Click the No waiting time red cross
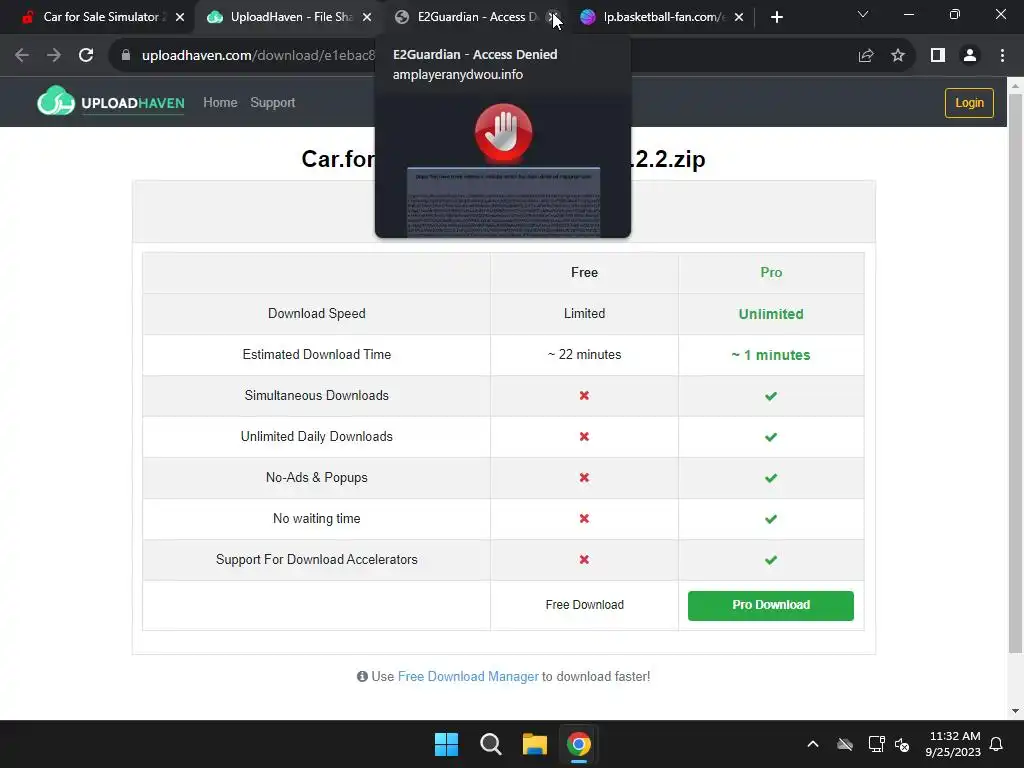This screenshot has height=768, width=1024. pyautogui.click(x=584, y=519)
